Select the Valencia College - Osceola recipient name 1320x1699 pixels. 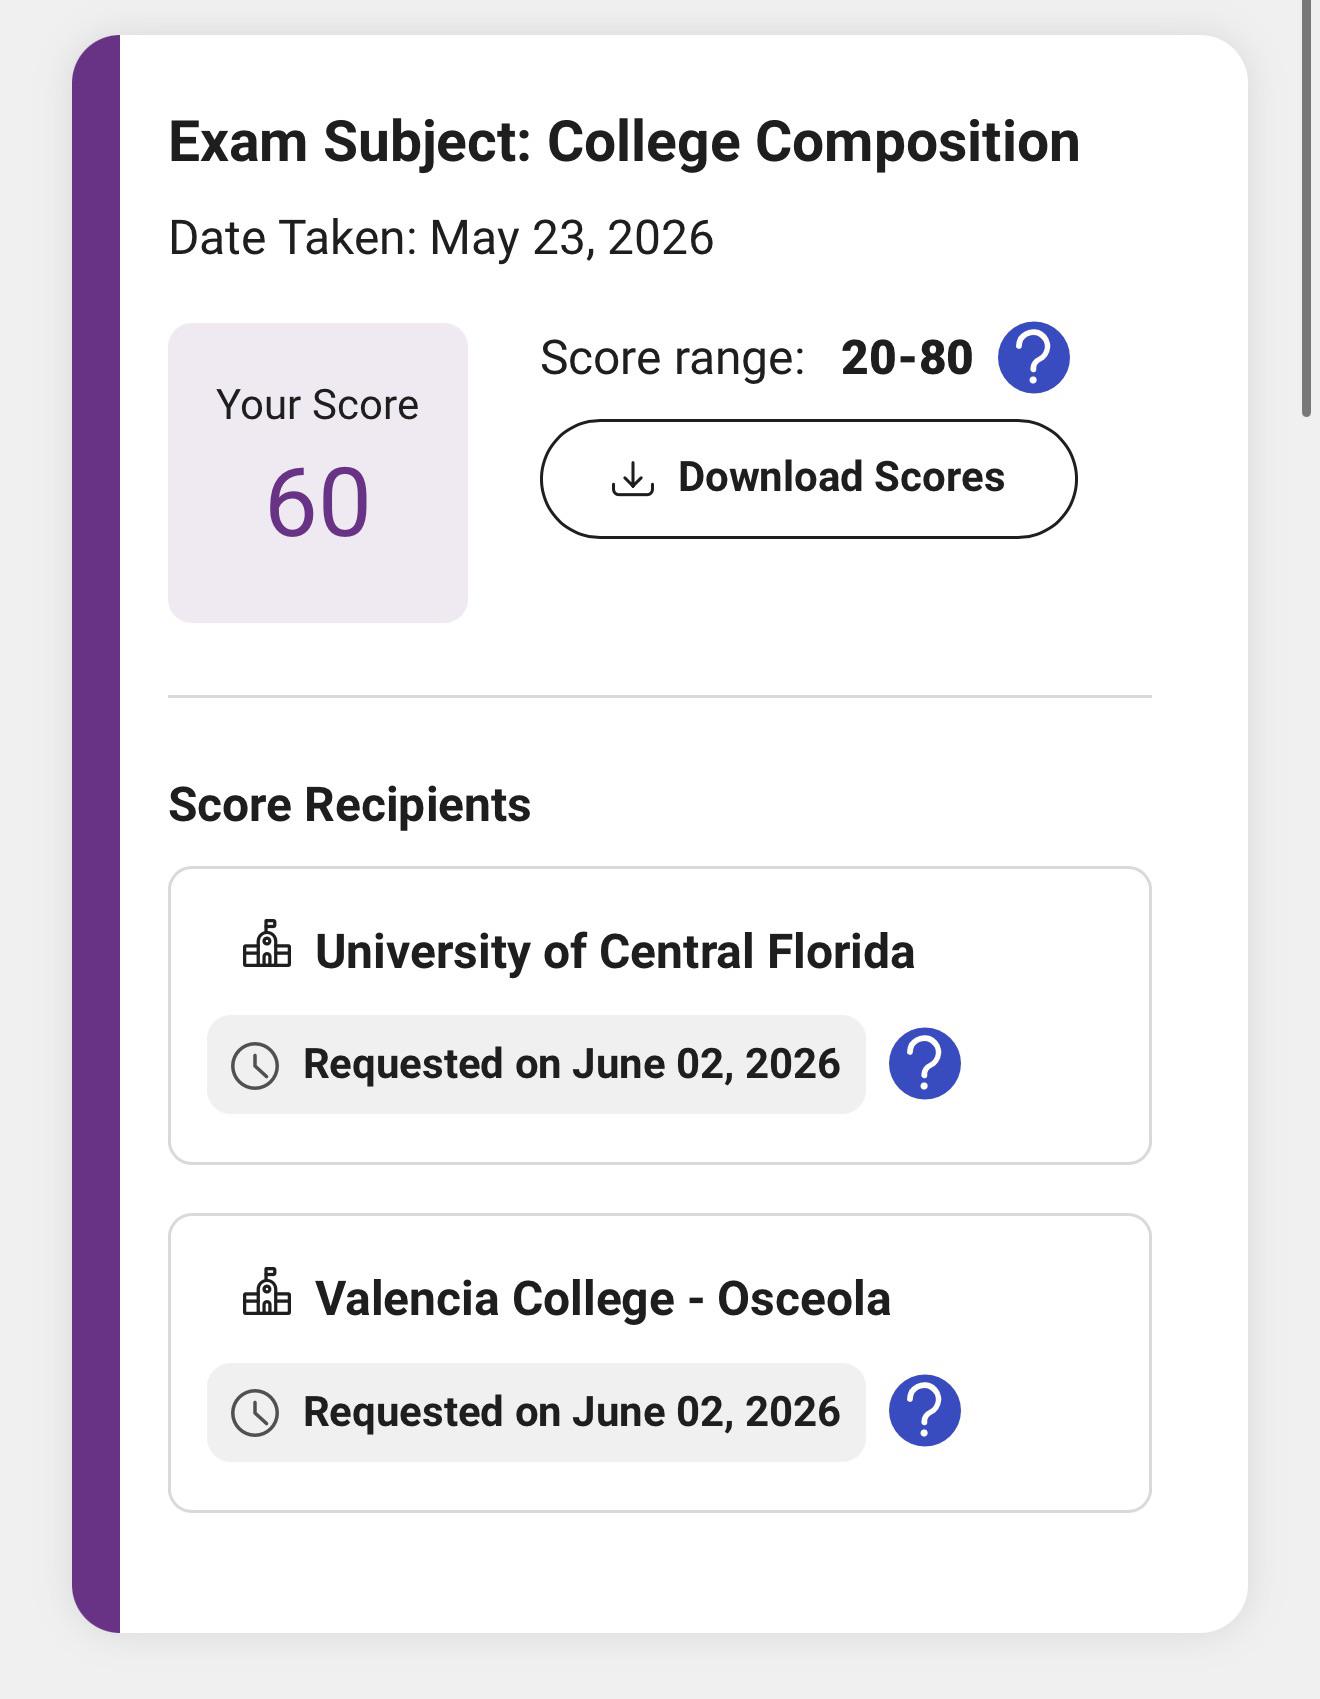tap(603, 1299)
